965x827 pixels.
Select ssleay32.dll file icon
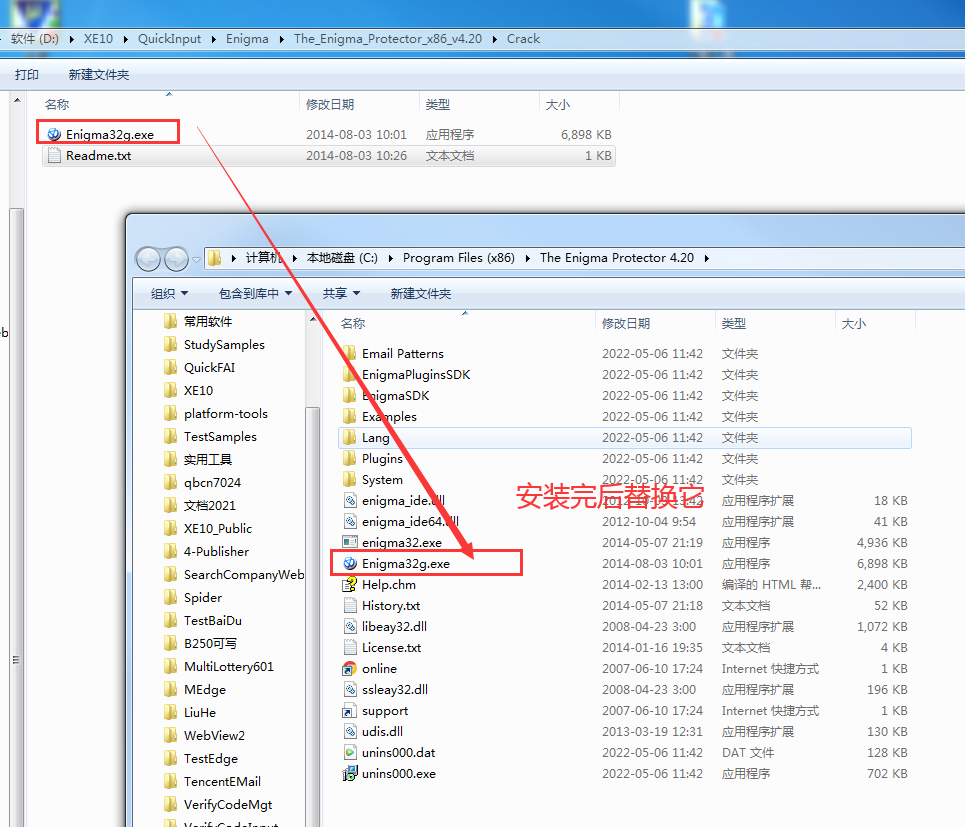(x=350, y=689)
